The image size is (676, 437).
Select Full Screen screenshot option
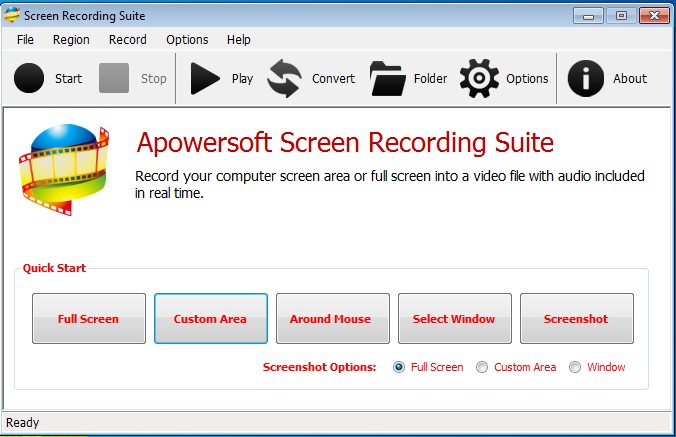[400, 367]
